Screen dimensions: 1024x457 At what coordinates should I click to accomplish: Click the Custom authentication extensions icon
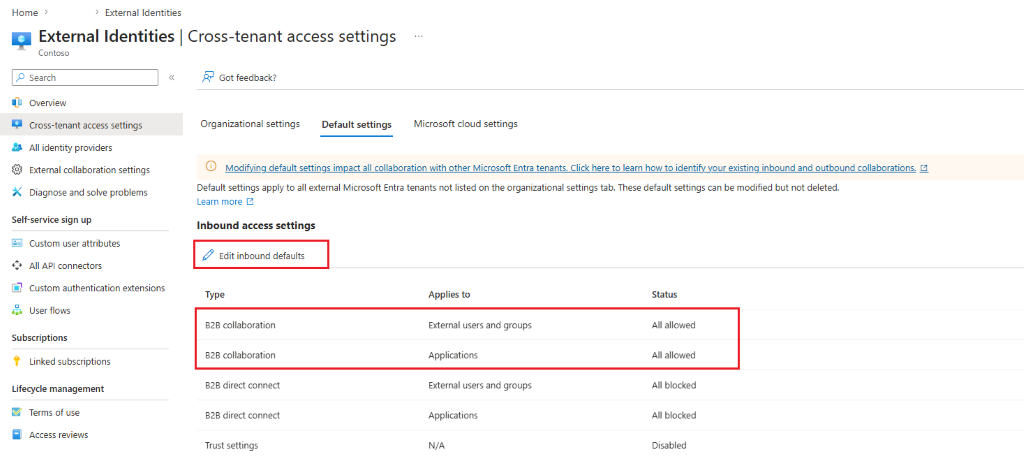18,288
